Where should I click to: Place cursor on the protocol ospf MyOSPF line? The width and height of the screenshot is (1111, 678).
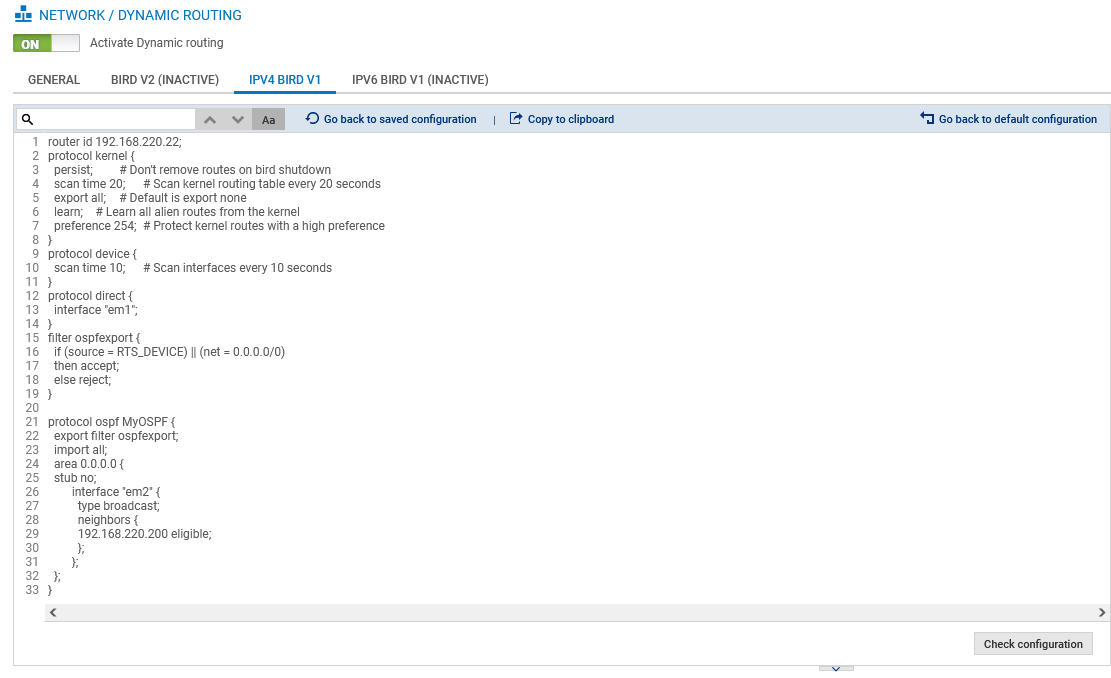pyautogui.click(x=111, y=422)
